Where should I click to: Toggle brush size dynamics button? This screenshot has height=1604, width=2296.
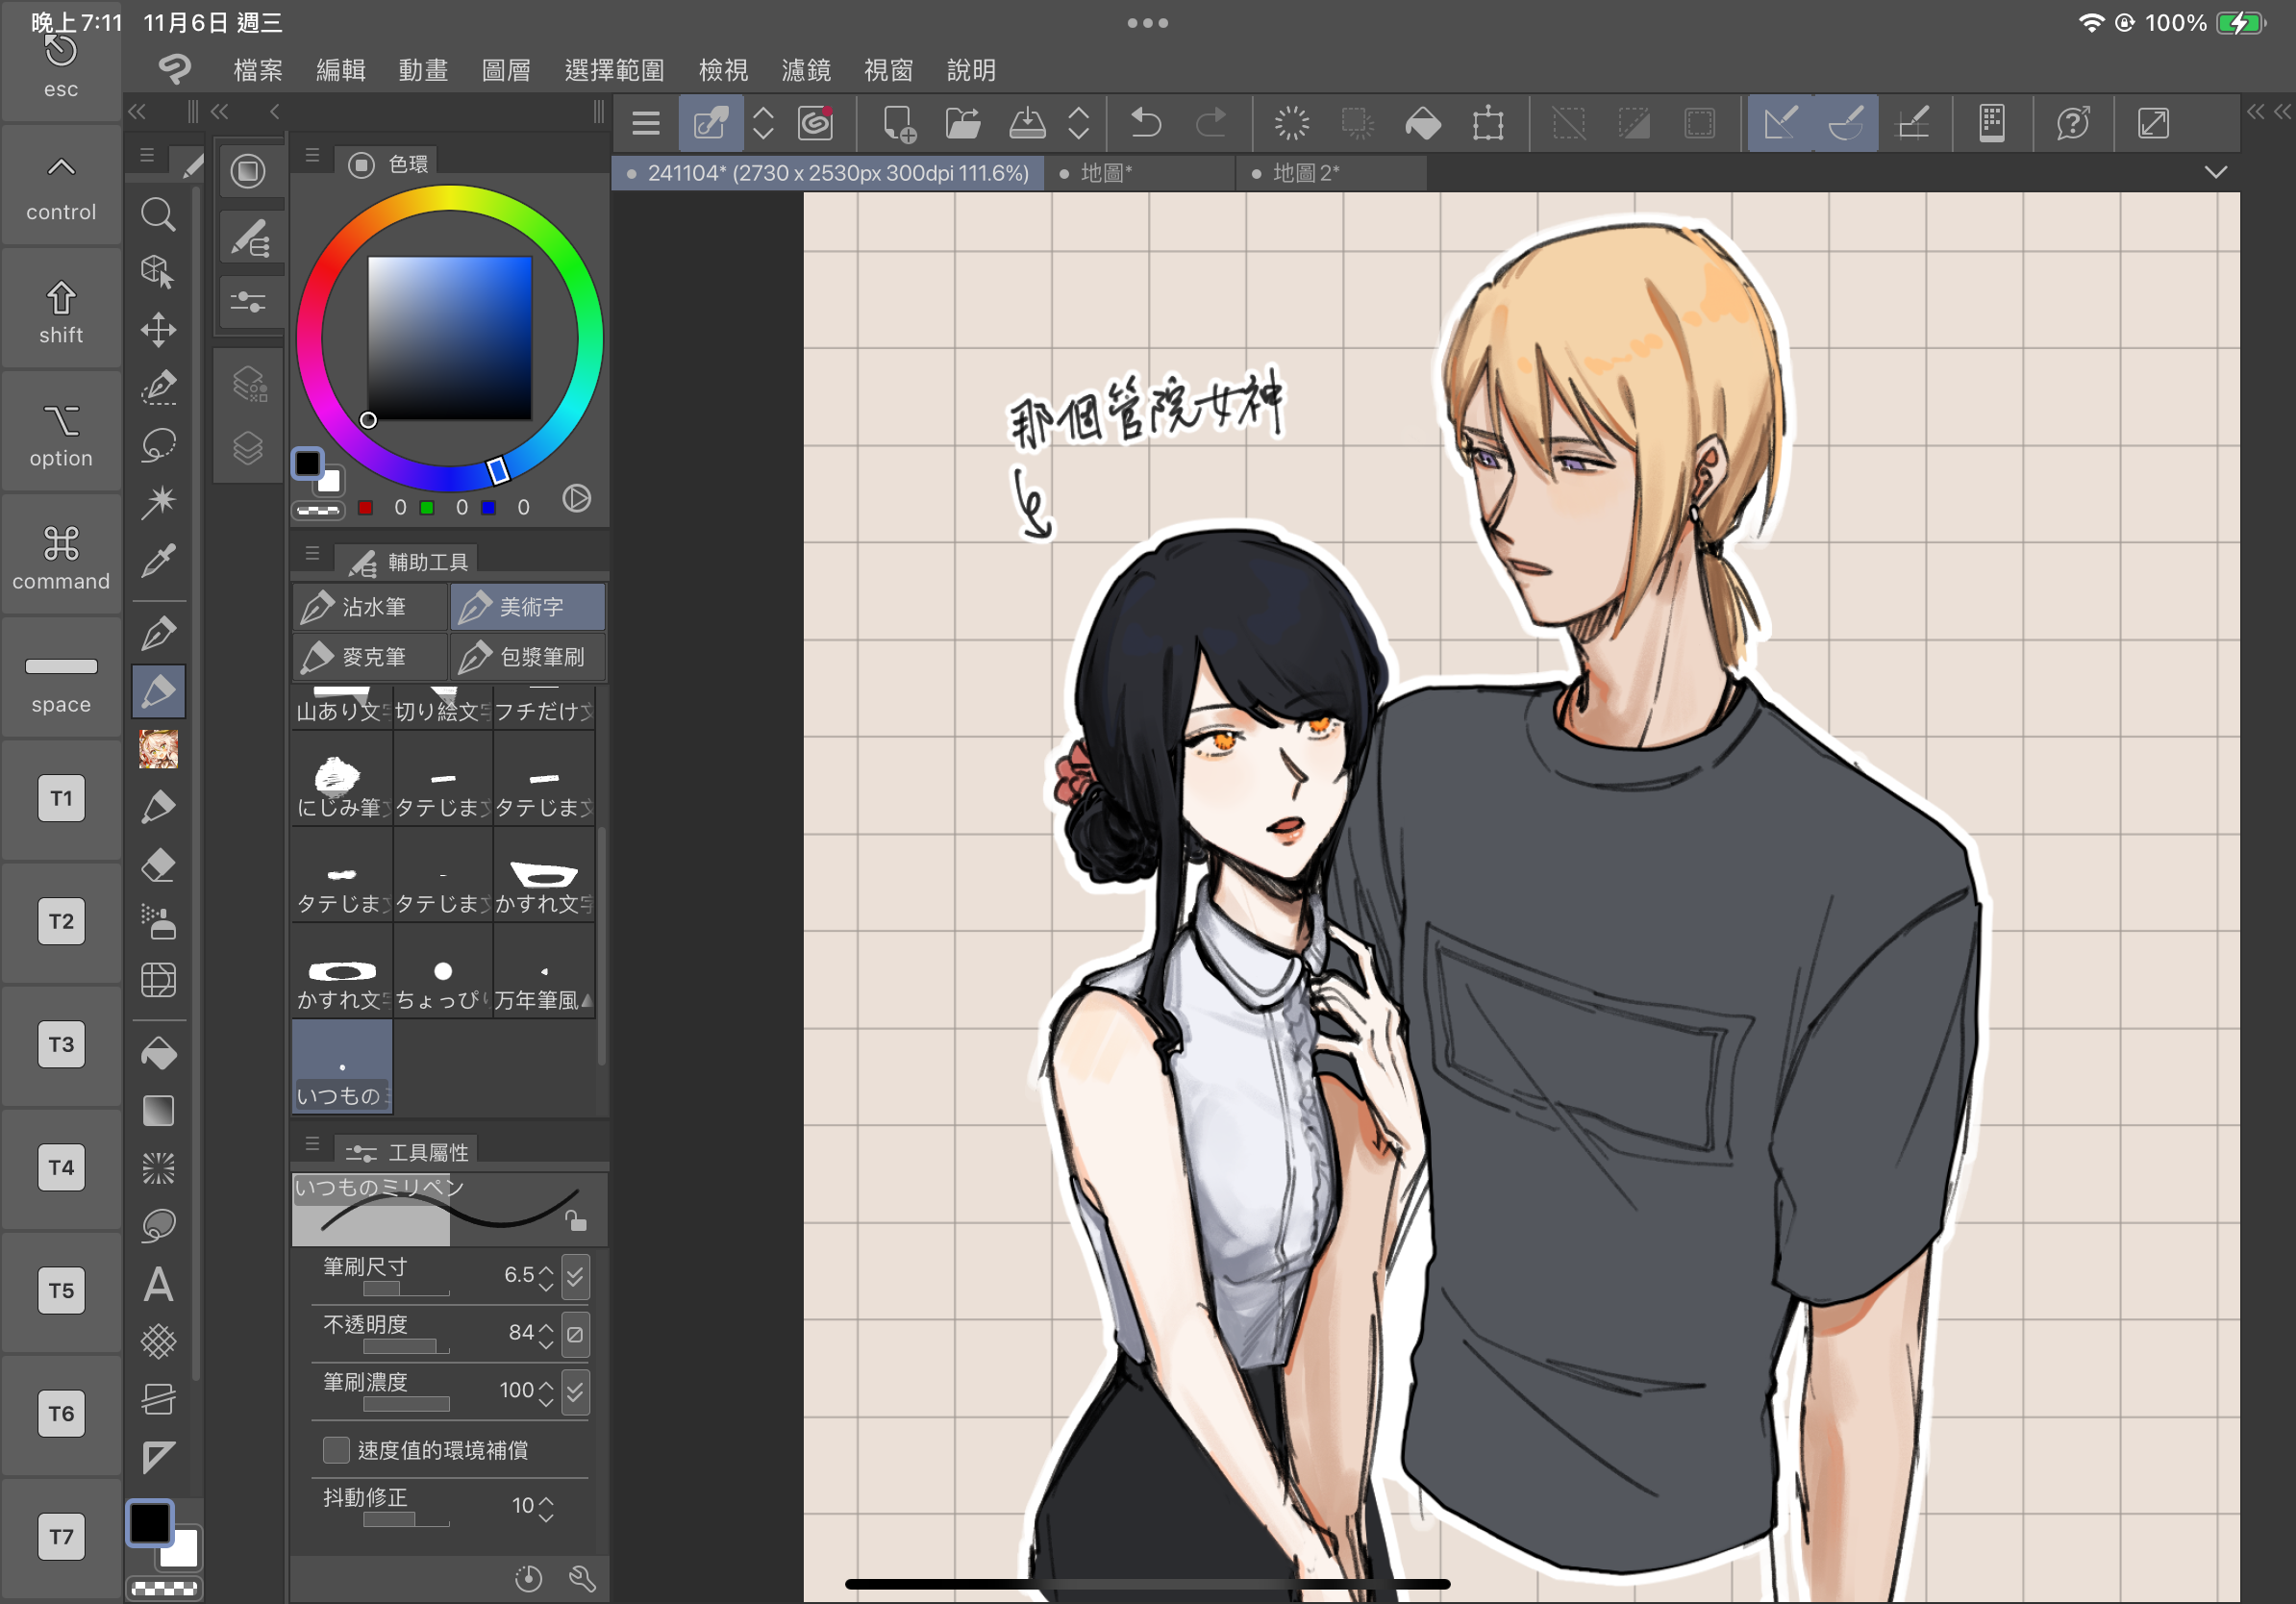(x=575, y=1276)
